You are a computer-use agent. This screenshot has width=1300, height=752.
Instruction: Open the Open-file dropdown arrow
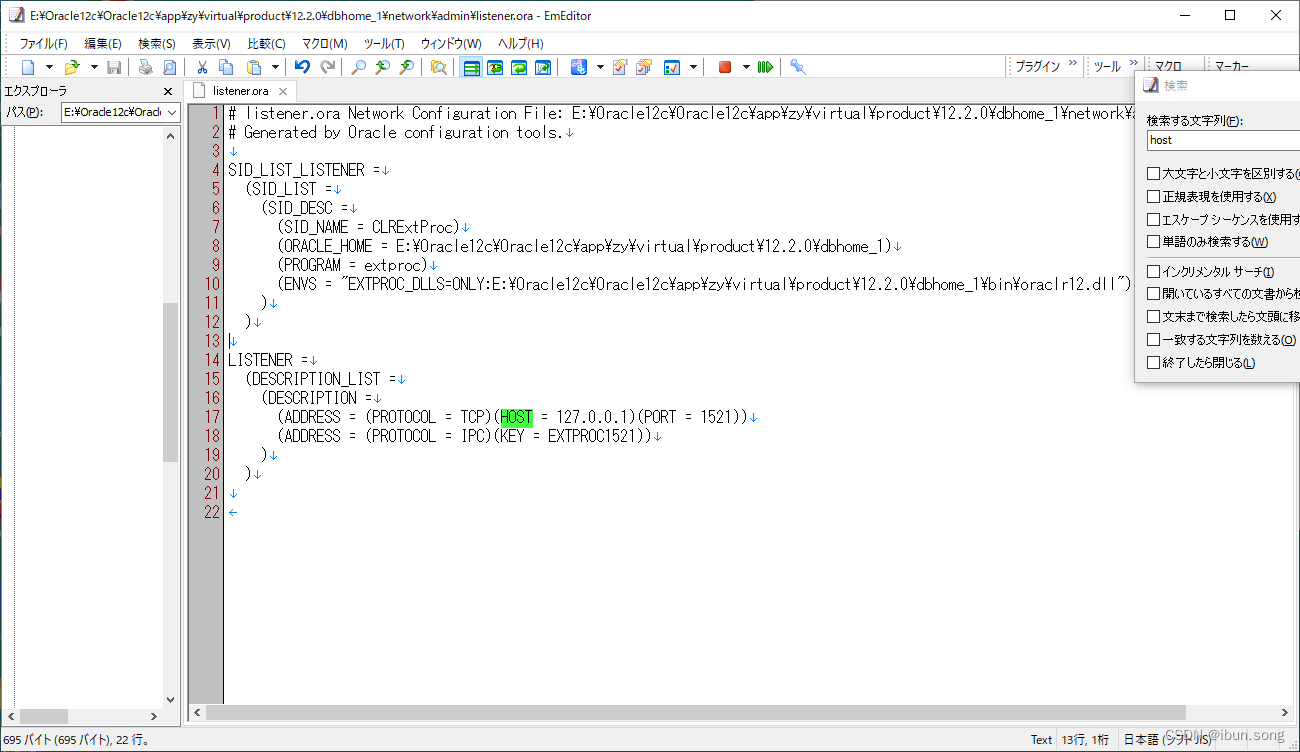94,67
